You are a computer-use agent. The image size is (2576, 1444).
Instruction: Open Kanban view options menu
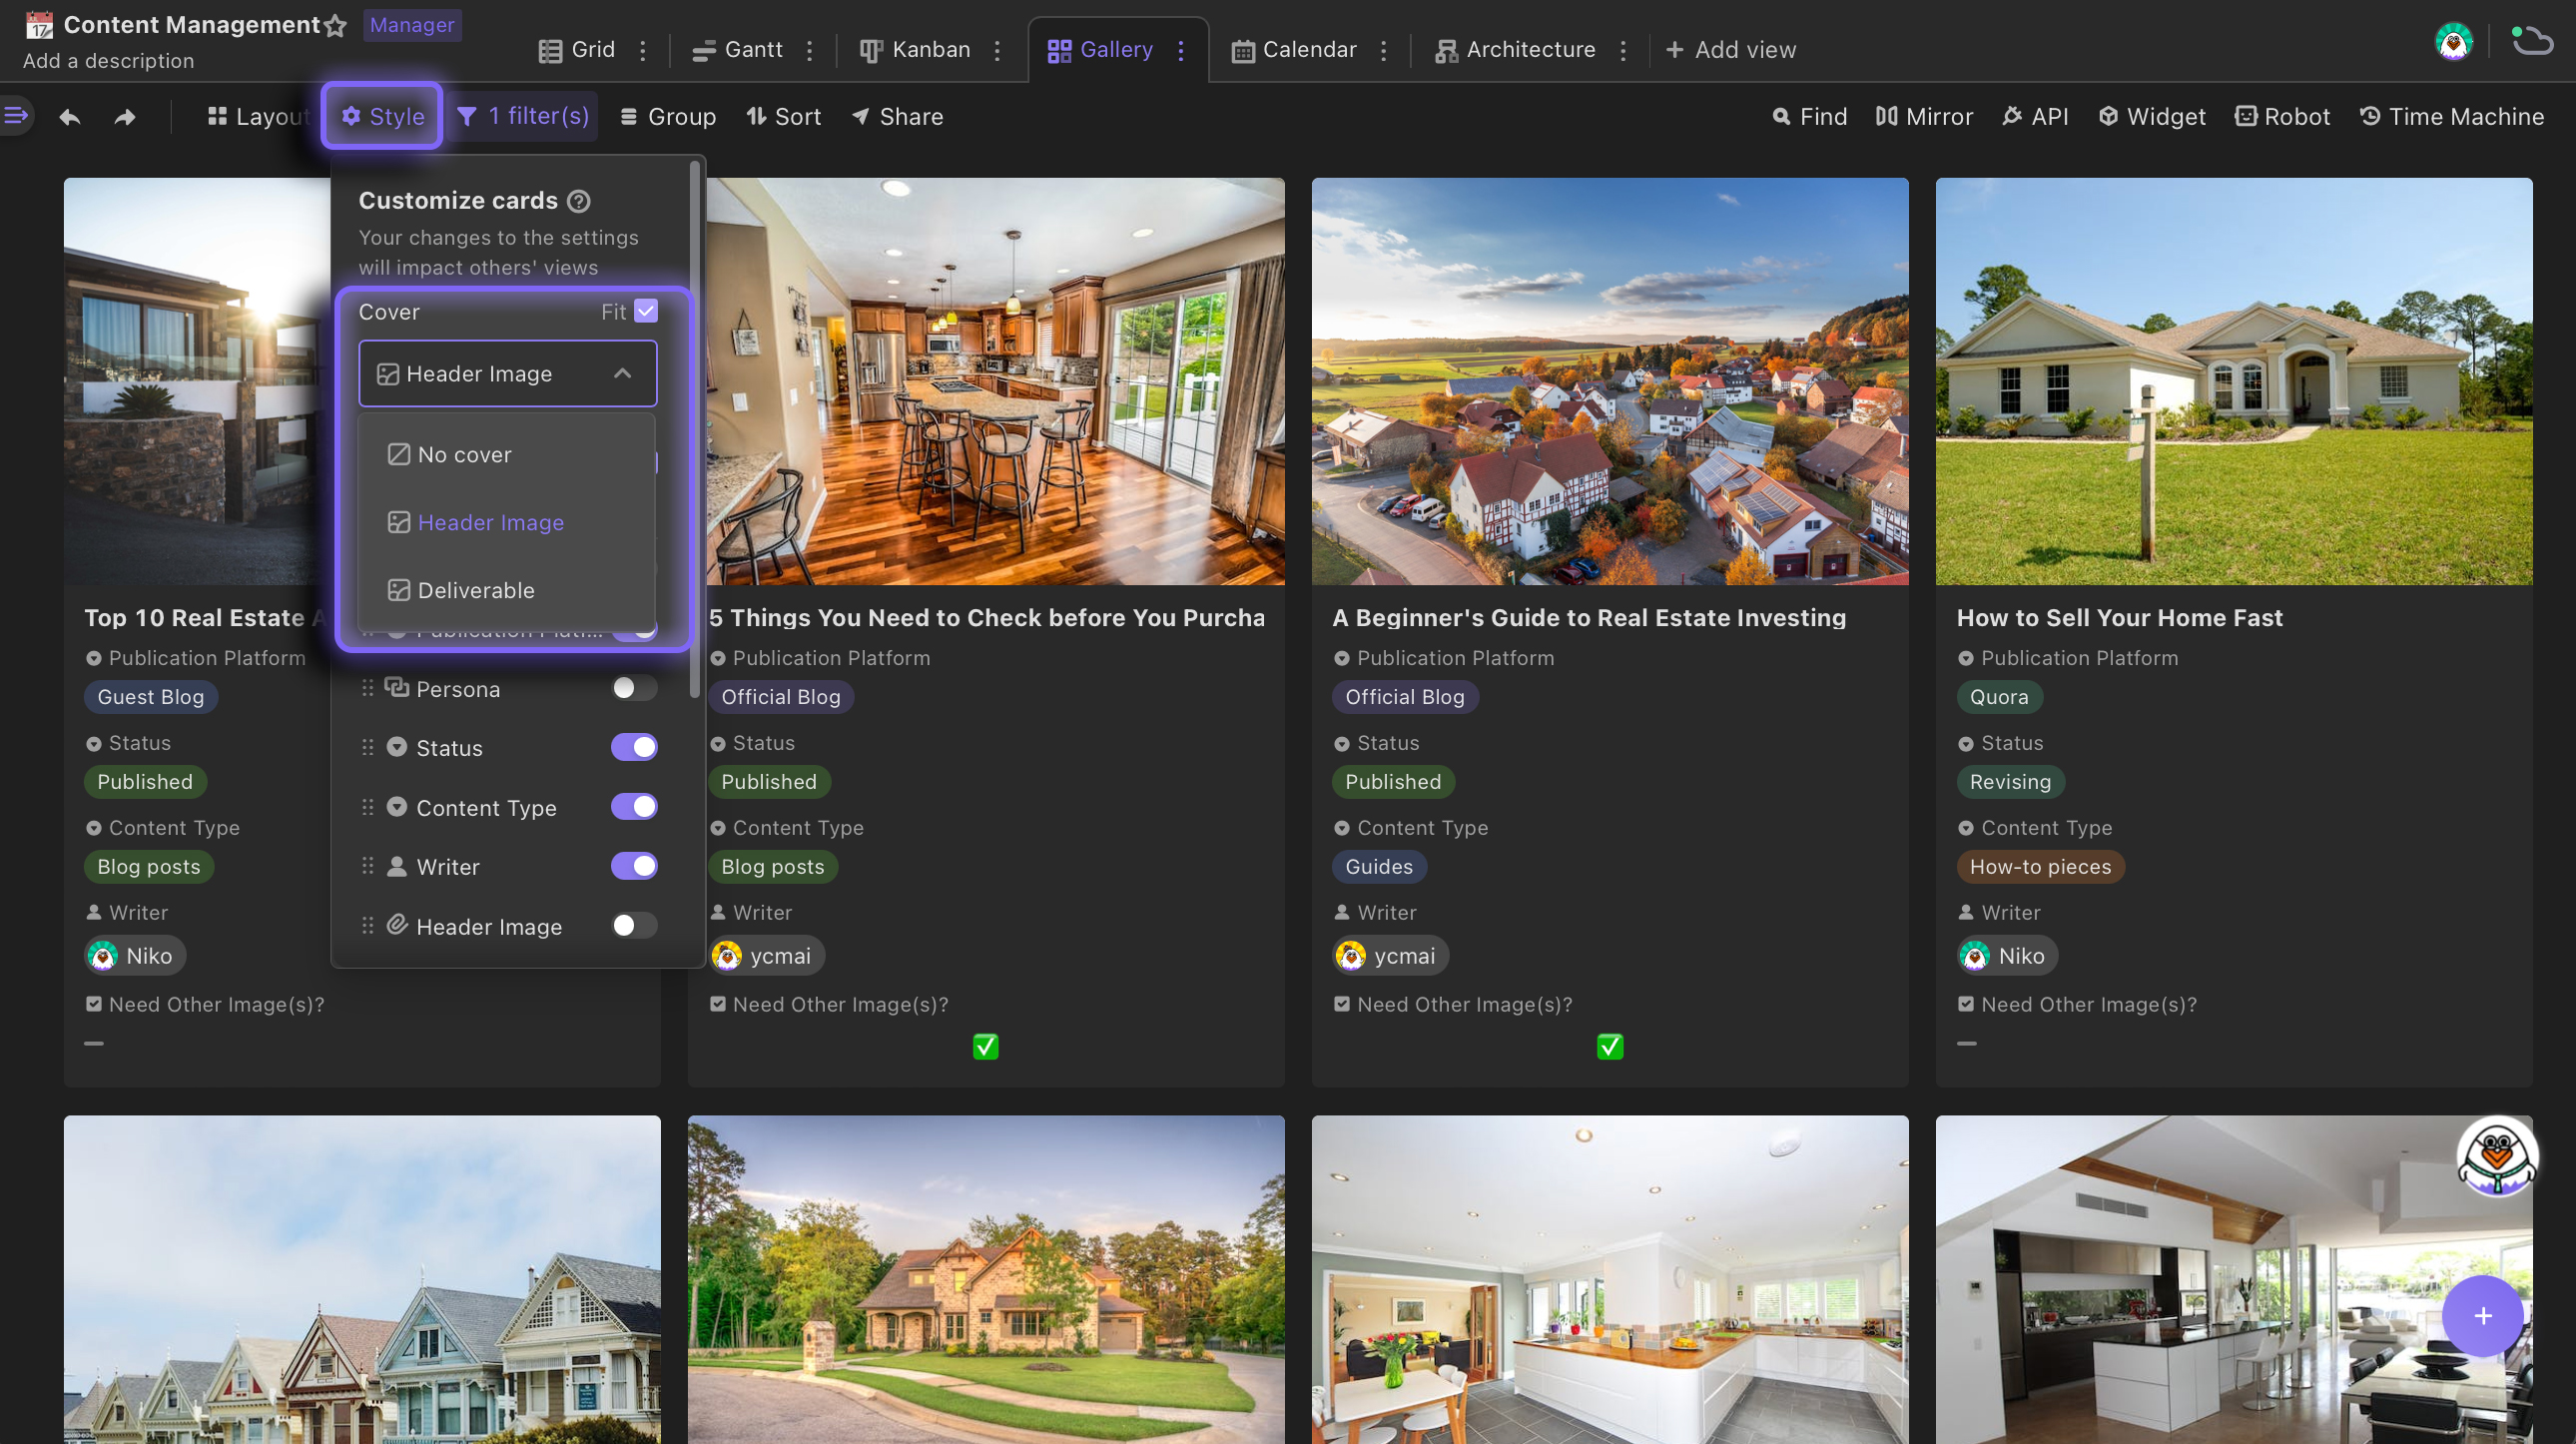pos(997,50)
